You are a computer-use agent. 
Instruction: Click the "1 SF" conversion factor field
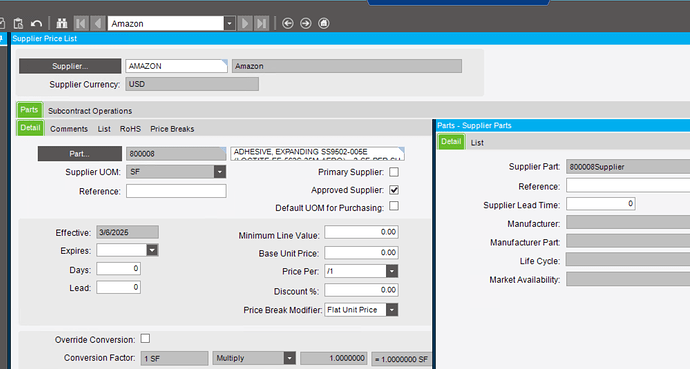[174, 358]
